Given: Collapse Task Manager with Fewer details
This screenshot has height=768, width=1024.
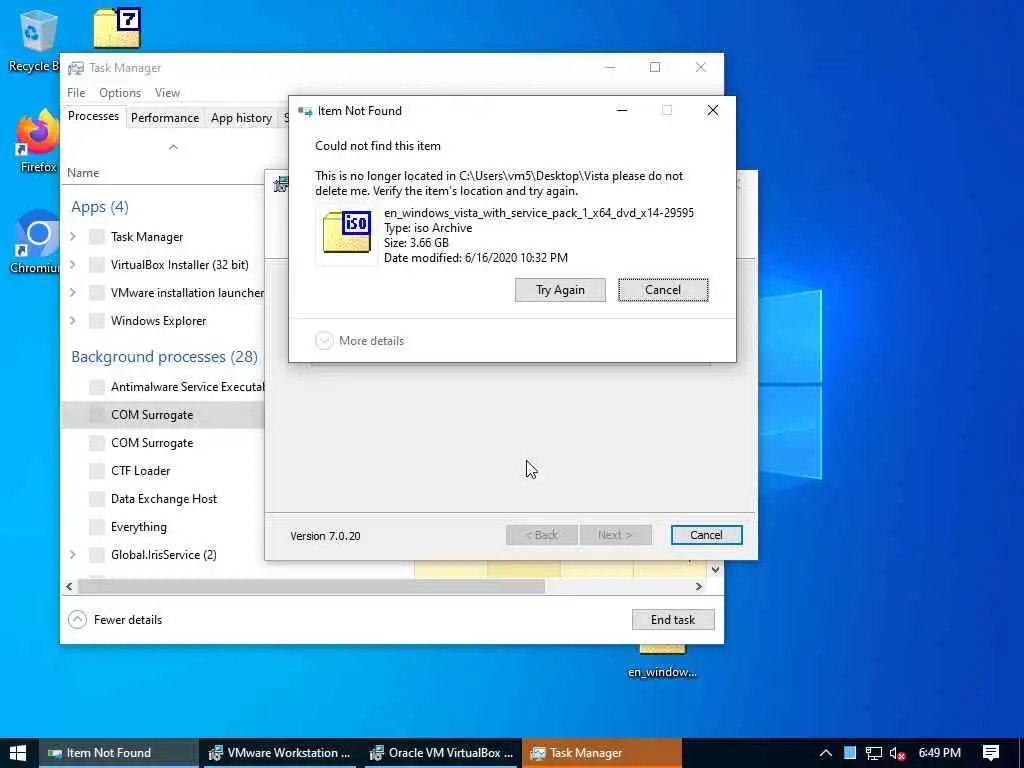Looking at the screenshot, I should 116,619.
